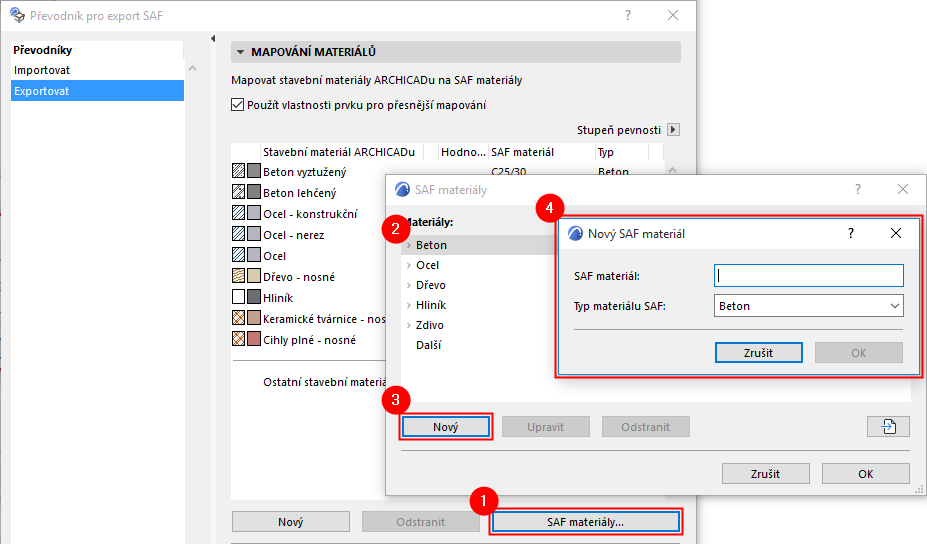927x544 pixels.
Task: Close the Nový SAF materiál dialog
Action: point(896,233)
